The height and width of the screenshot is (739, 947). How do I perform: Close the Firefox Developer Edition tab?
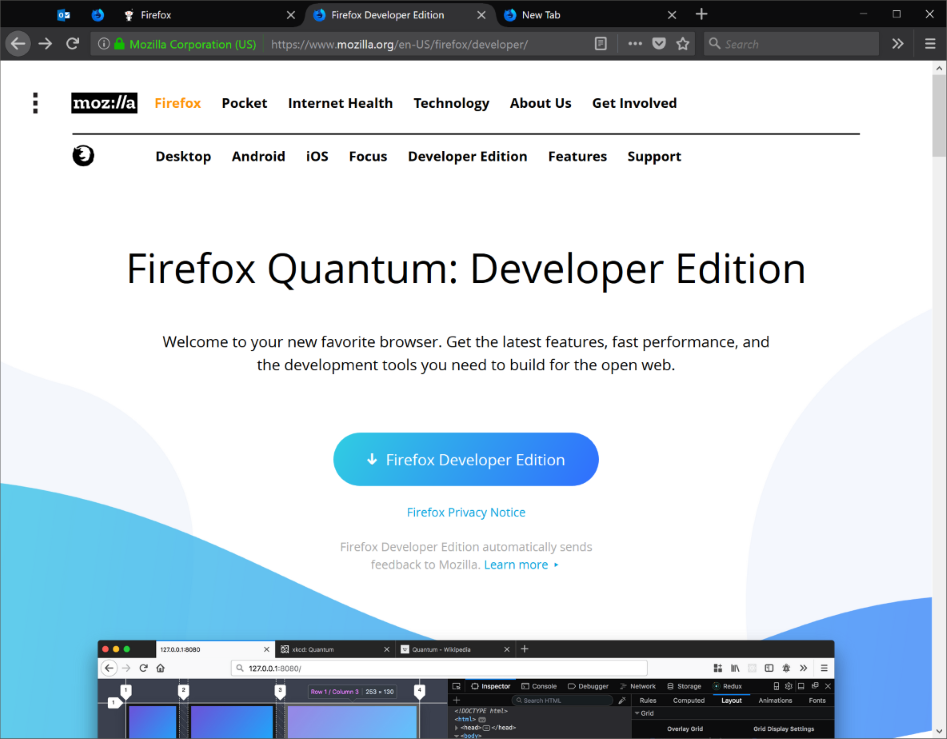481,15
